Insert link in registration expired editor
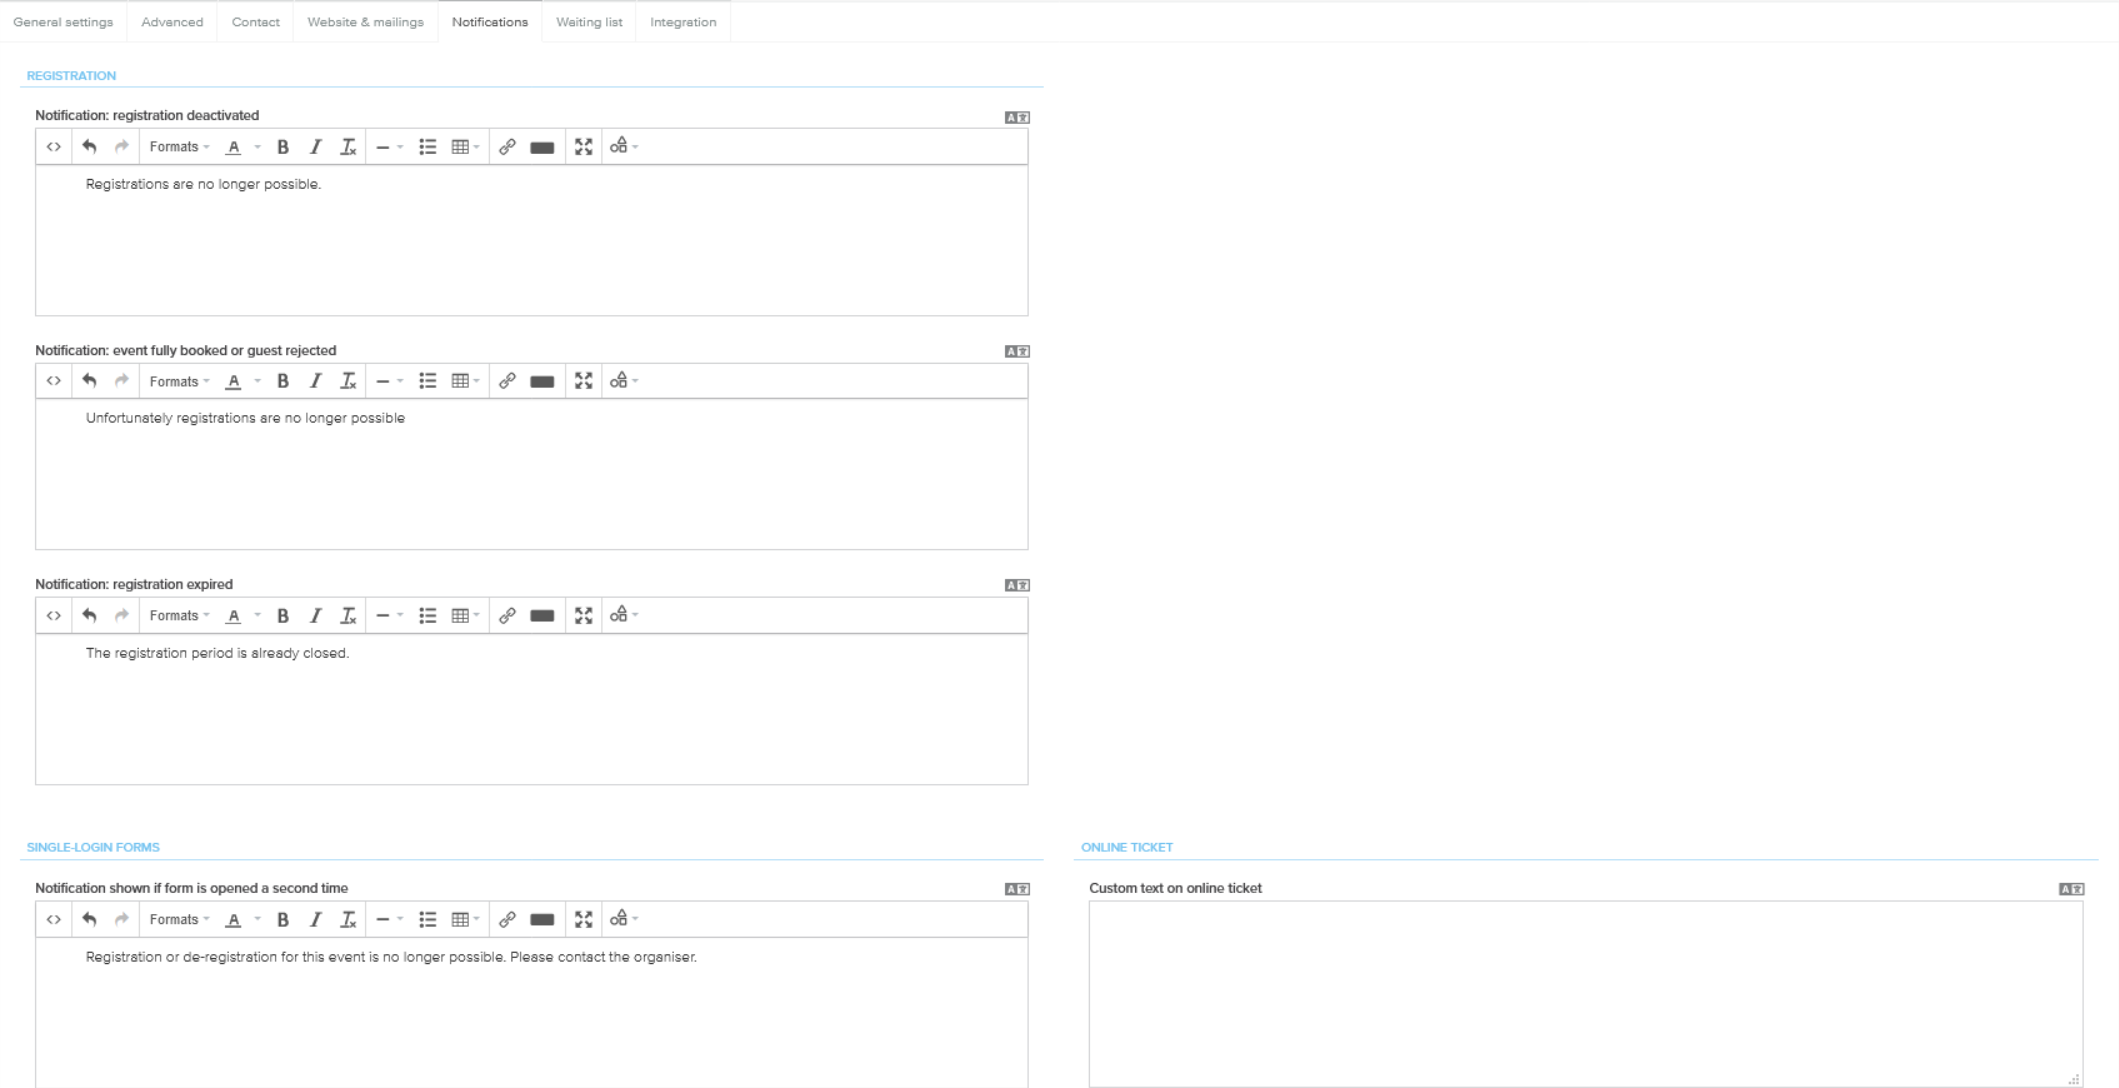 tap(507, 615)
